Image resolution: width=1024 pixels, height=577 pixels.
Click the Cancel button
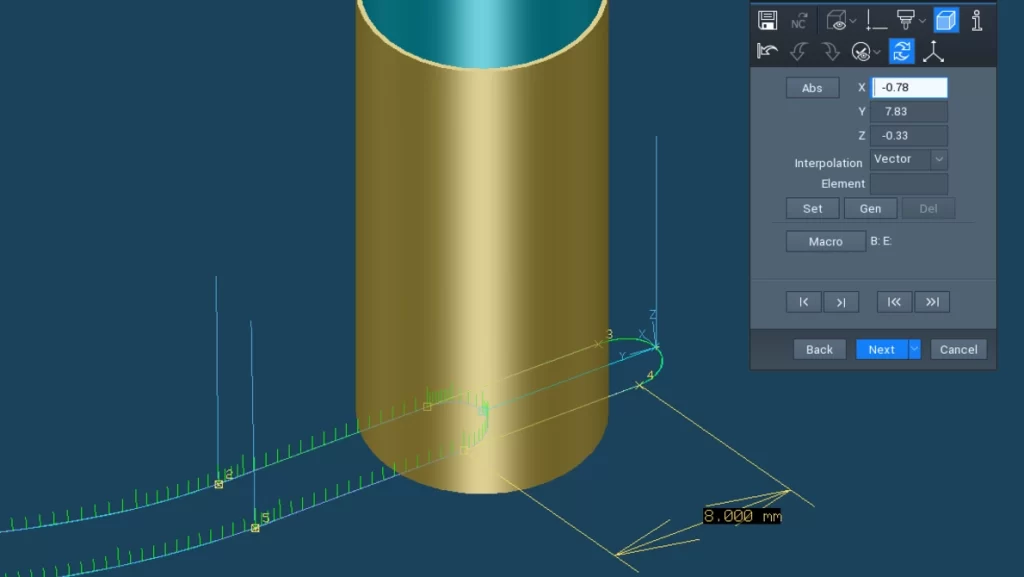pos(959,350)
